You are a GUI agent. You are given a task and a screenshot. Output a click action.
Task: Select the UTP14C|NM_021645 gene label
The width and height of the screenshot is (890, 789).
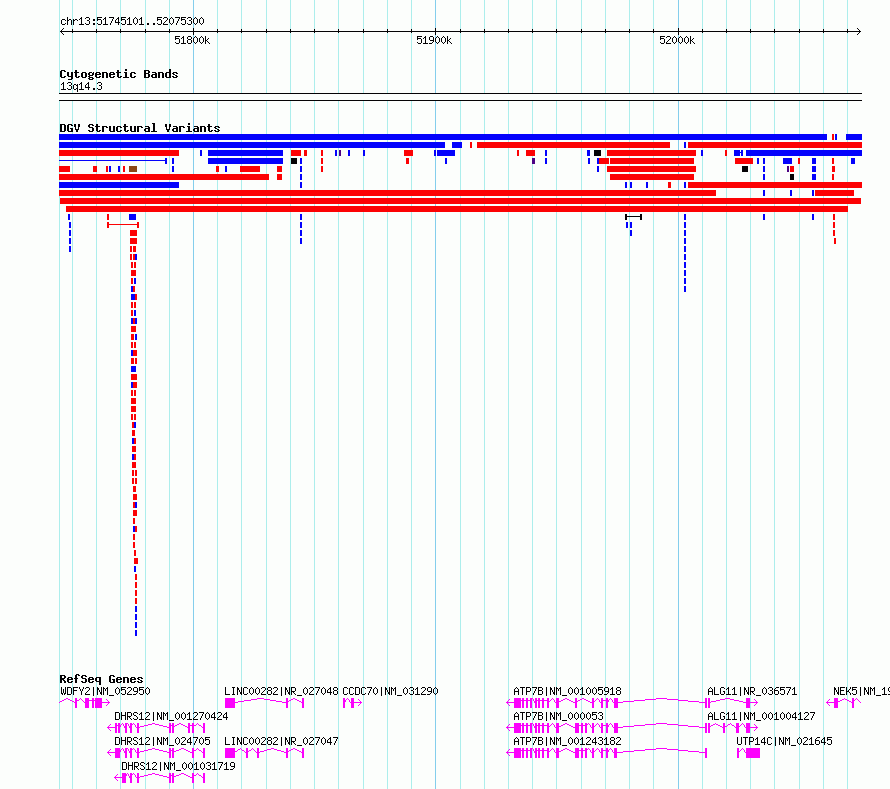click(784, 741)
